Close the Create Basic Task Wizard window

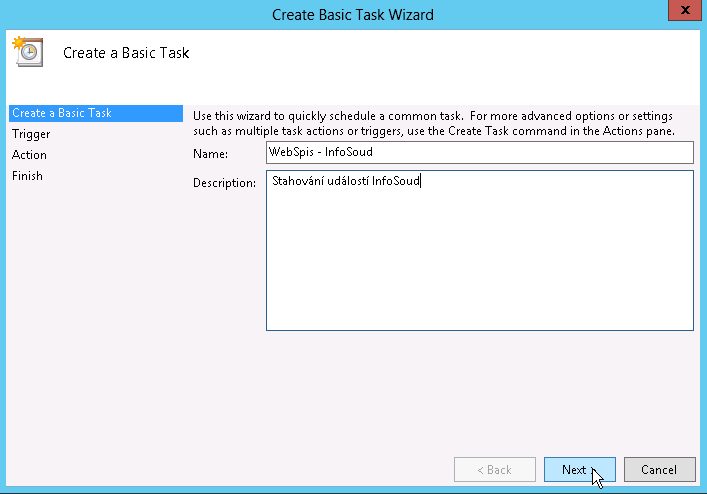coord(682,11)
